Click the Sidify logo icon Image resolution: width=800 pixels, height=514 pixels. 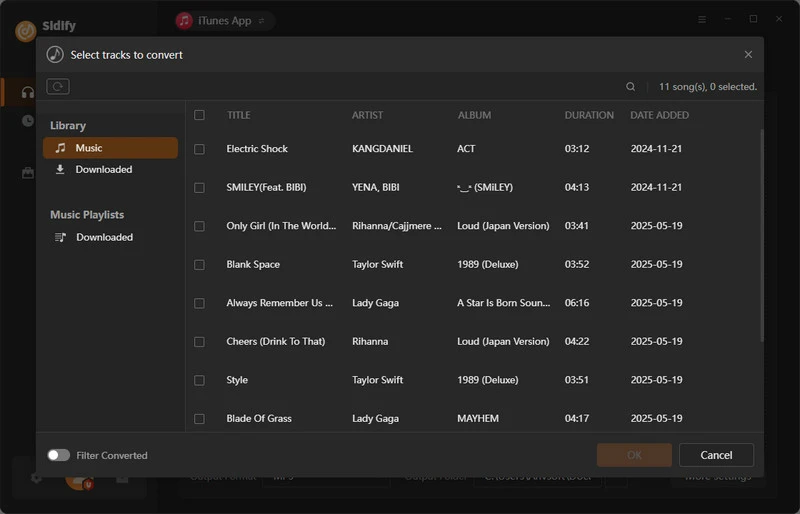point(26,31)
